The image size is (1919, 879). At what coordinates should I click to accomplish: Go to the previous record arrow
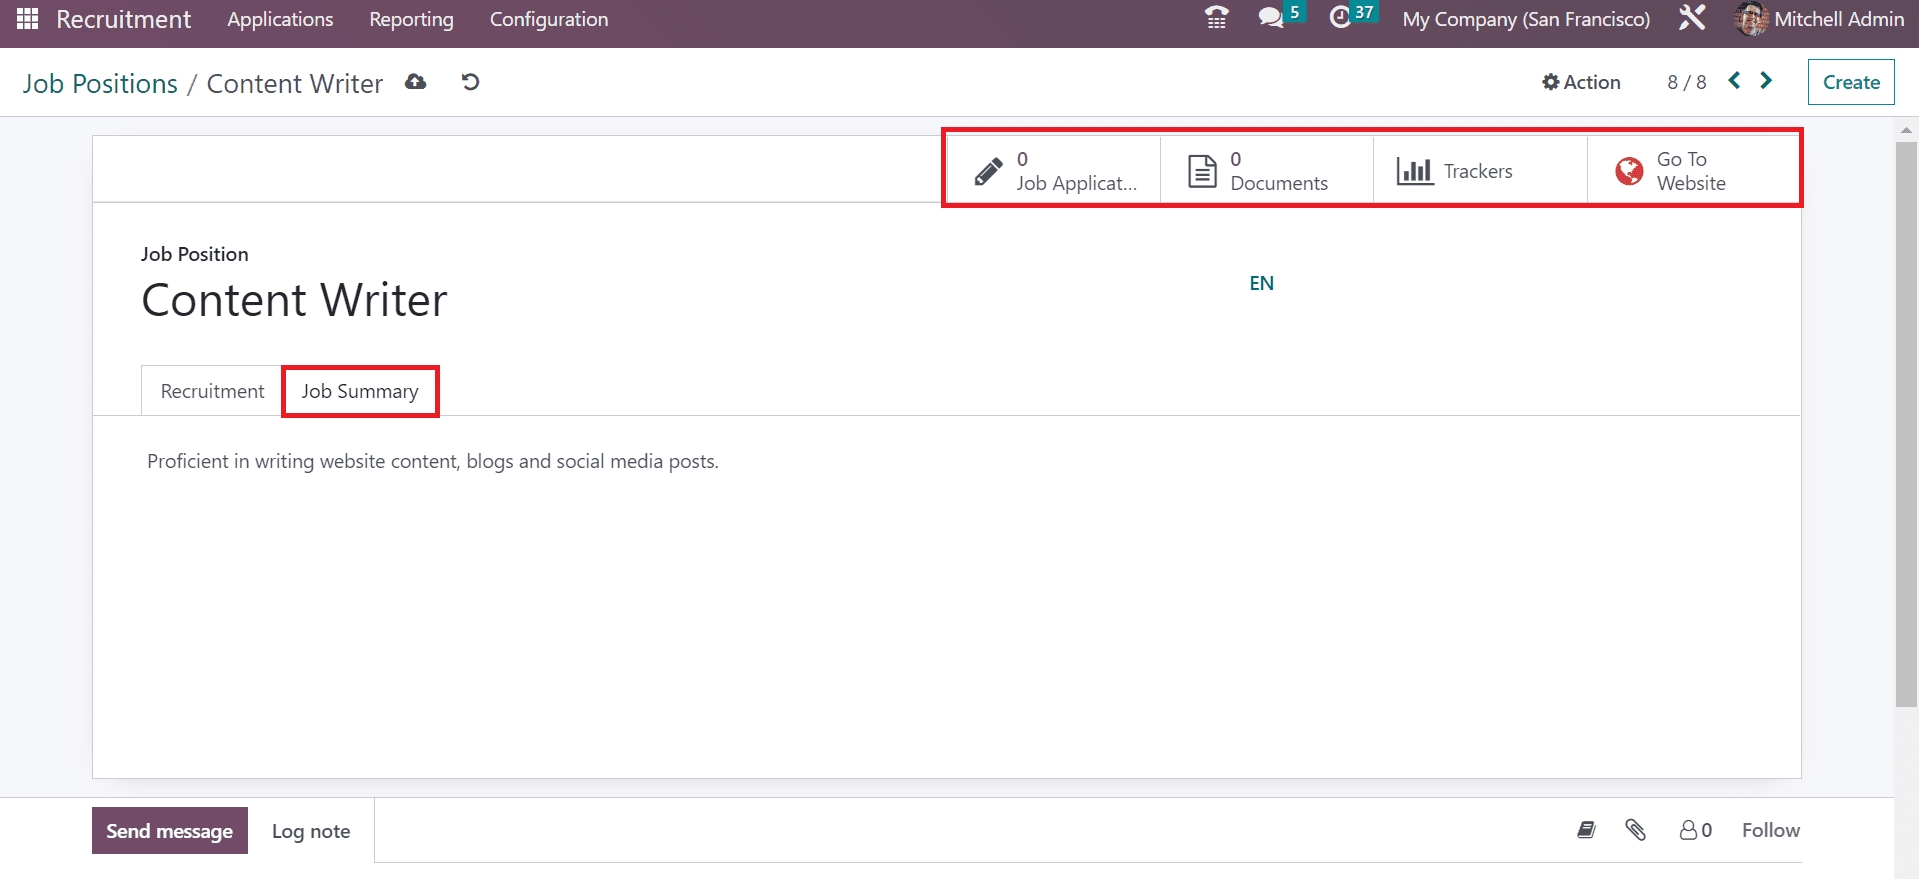pos(1735,81)
